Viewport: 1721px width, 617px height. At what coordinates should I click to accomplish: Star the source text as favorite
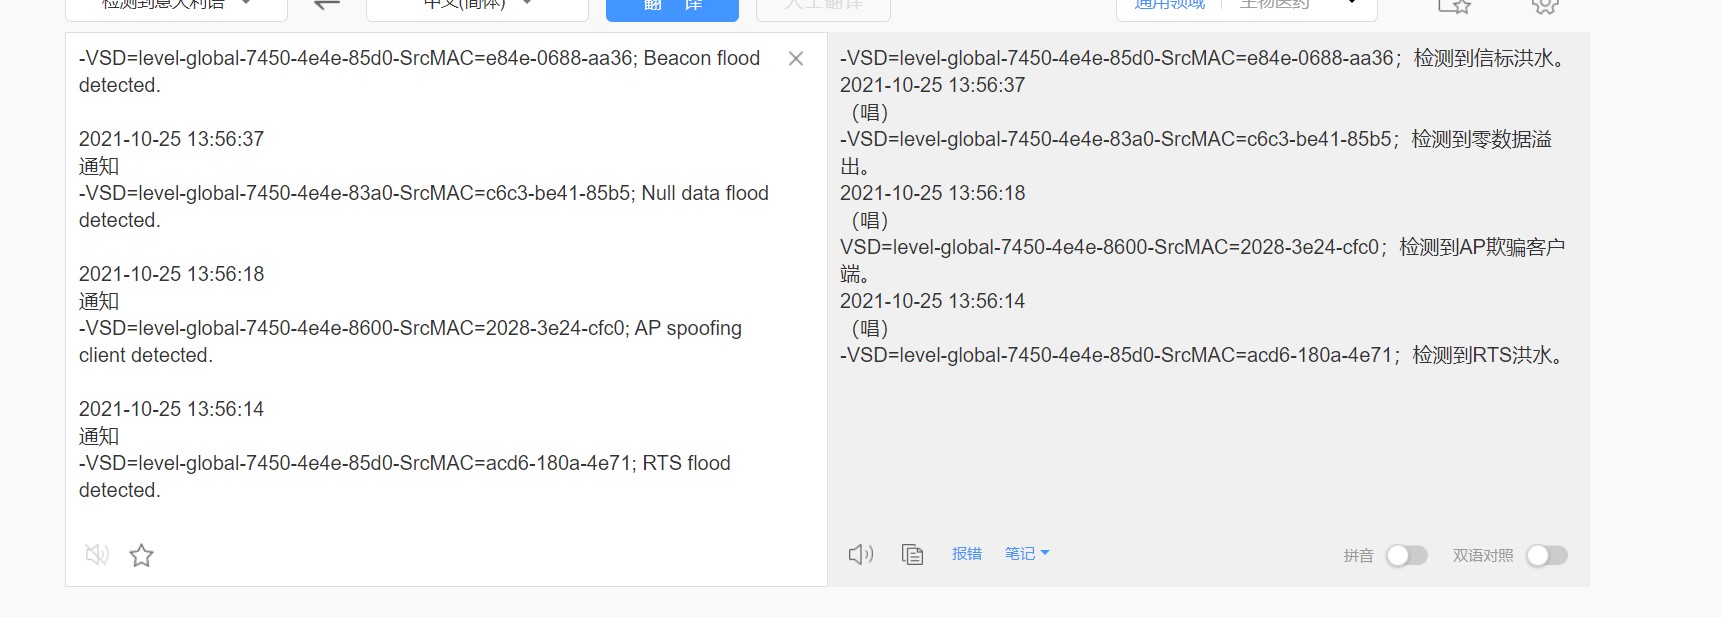click(142, 555)
